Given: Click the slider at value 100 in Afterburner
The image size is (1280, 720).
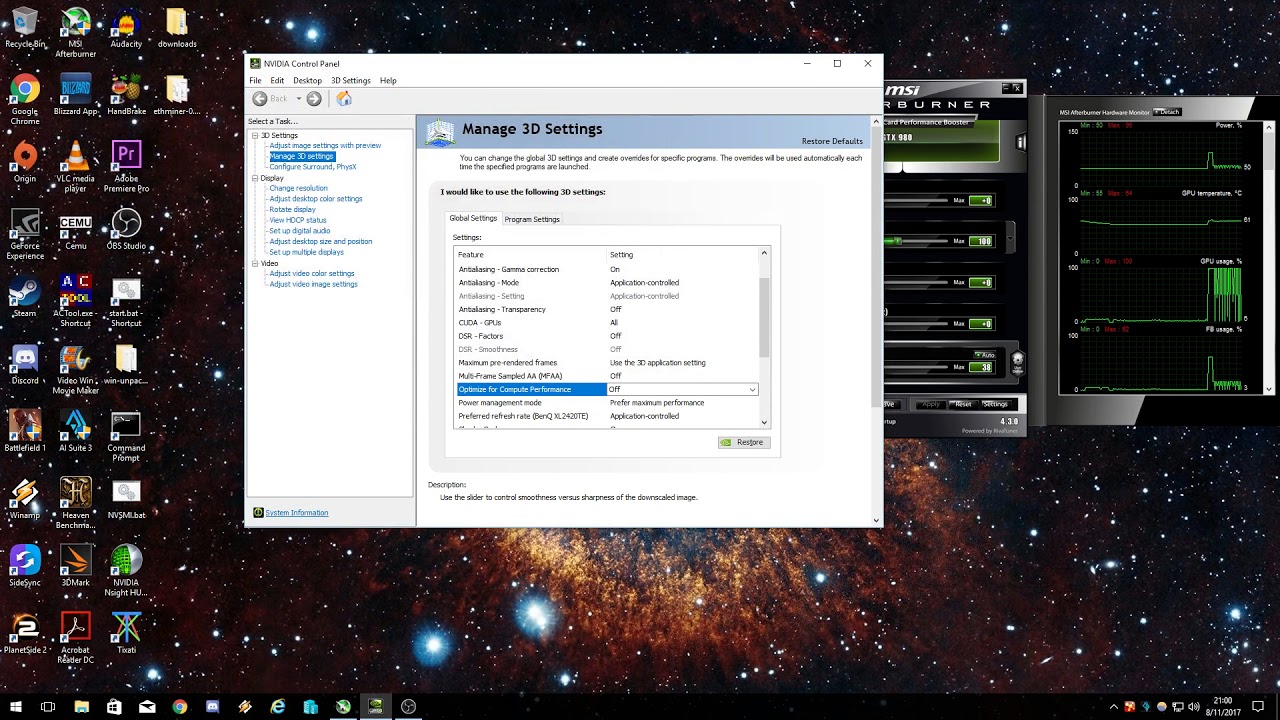Looking at the screenshot, I should [898, 241].
